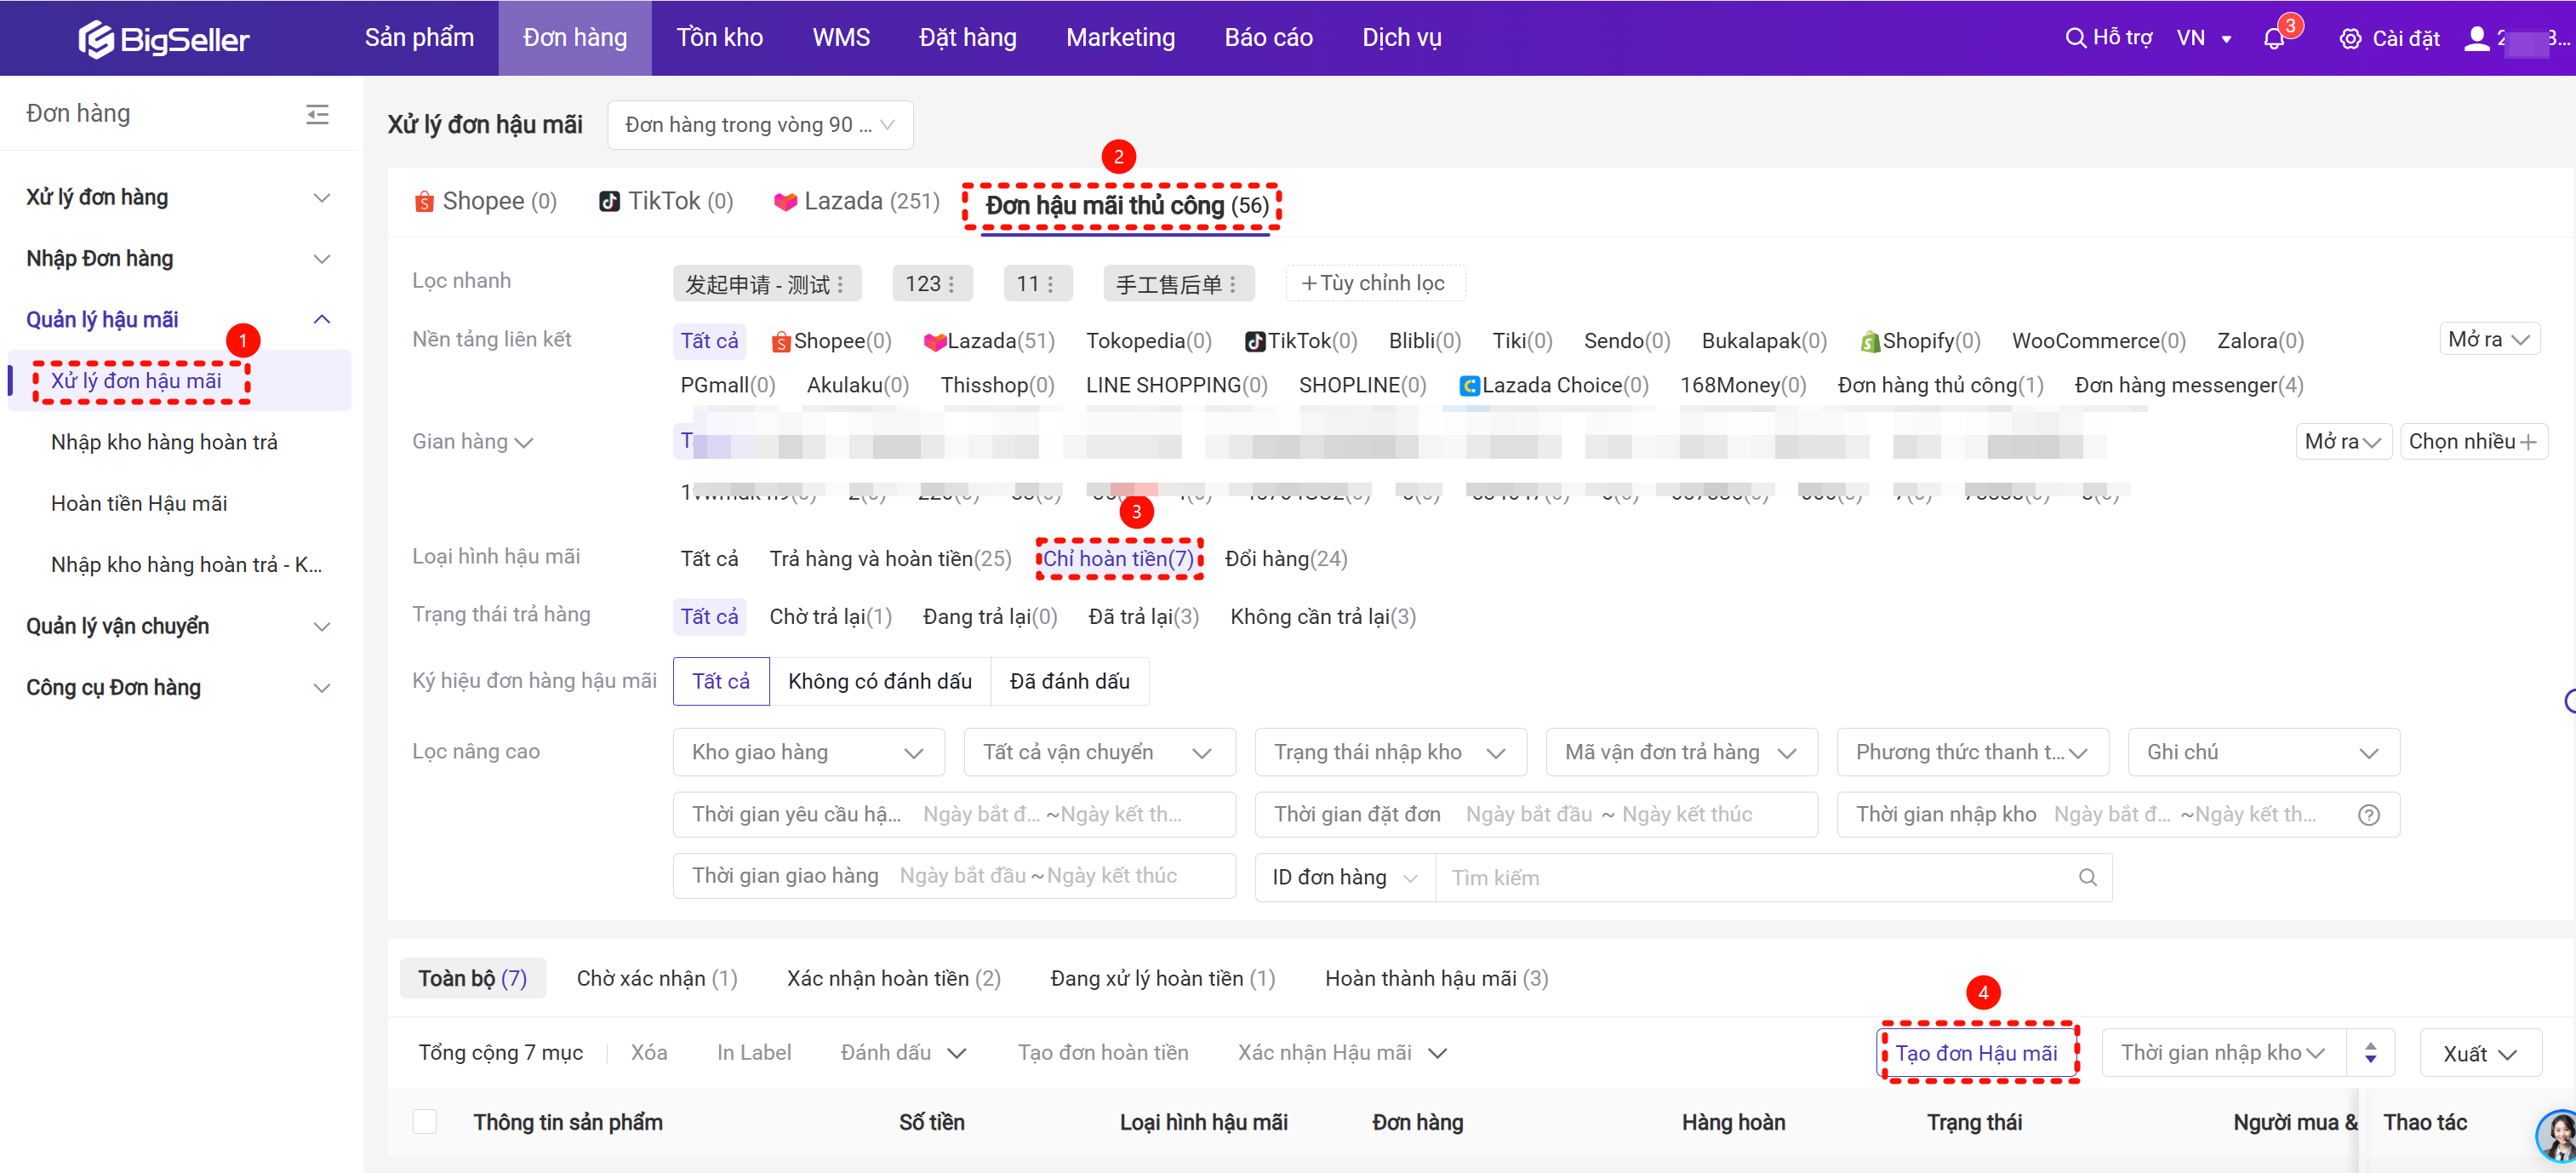Click the Hỗ trợ search icon
Image resolution: width=2576 pixels, height=1173 pixels.
pyautogui.click(x=2076, y=38)
